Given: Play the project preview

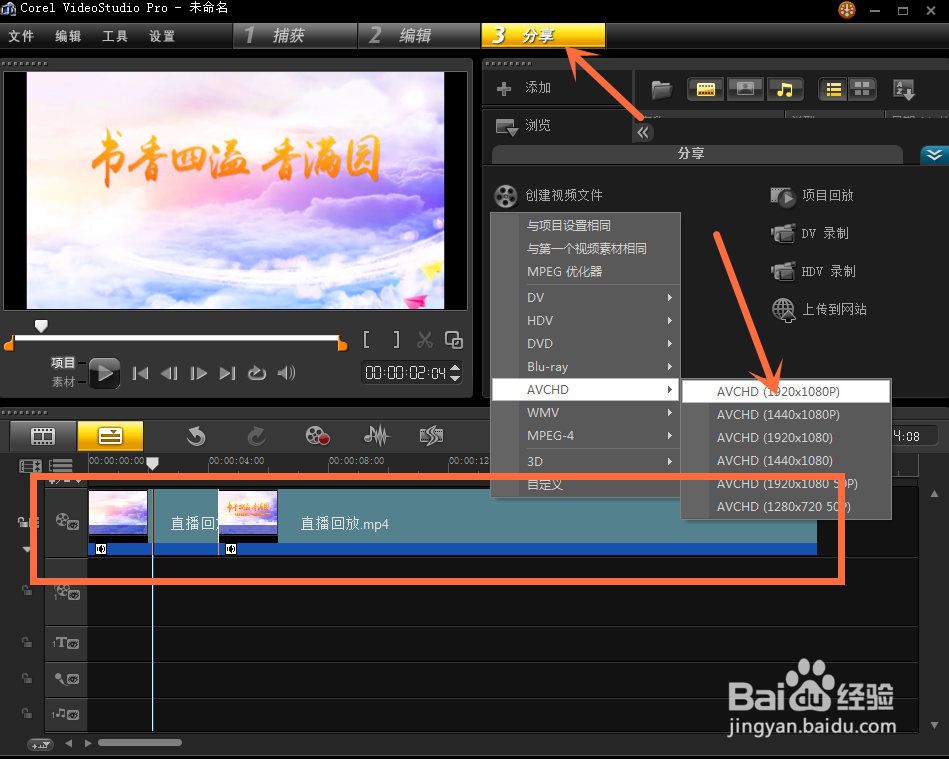Looking at the screenshot, I should [x=105, y=373].
